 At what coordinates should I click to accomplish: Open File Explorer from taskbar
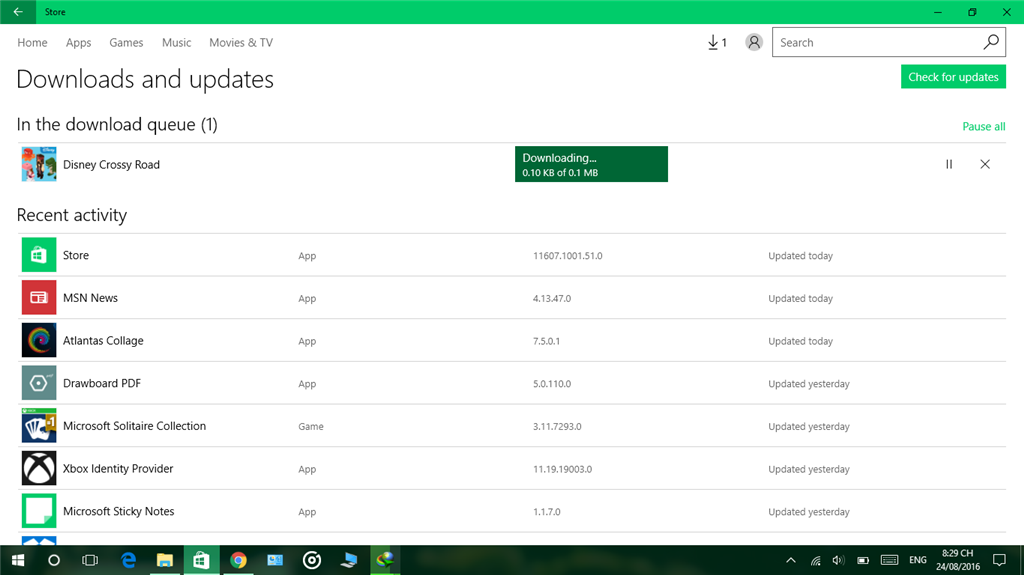click(165, 560)
